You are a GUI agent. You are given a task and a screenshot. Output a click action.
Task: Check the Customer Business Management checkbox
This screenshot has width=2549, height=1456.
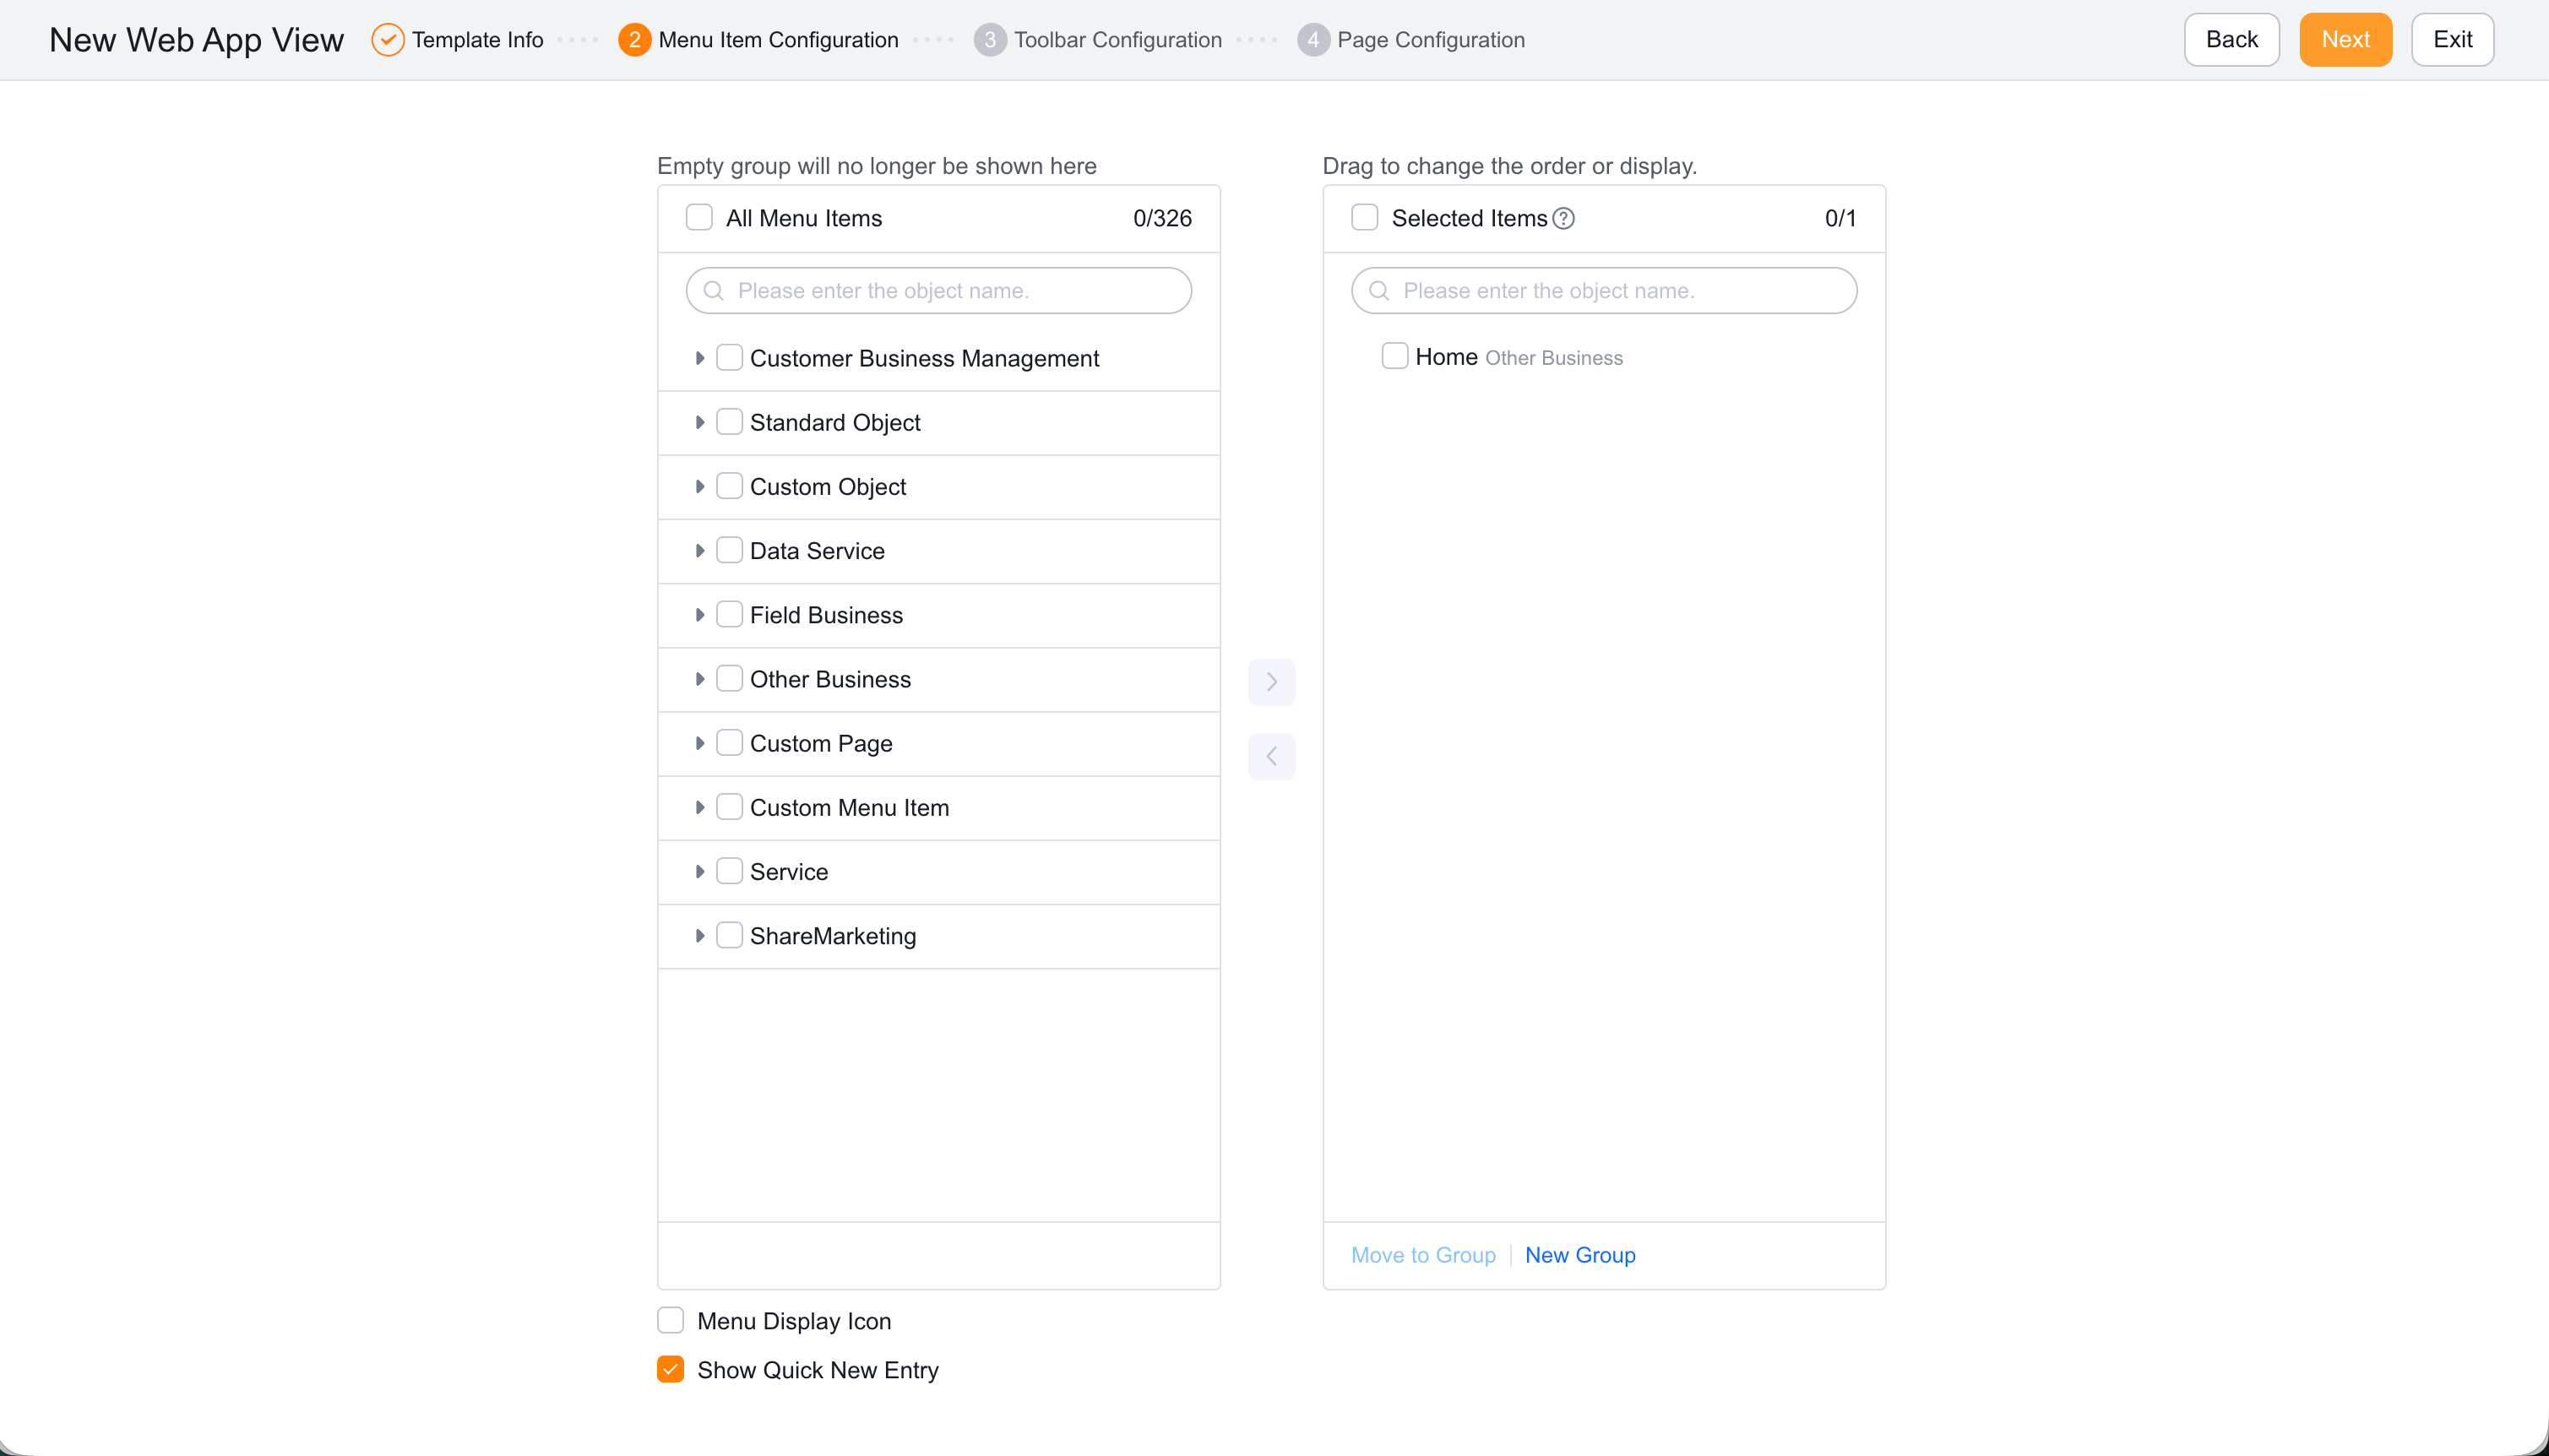(x=730, y=357)
